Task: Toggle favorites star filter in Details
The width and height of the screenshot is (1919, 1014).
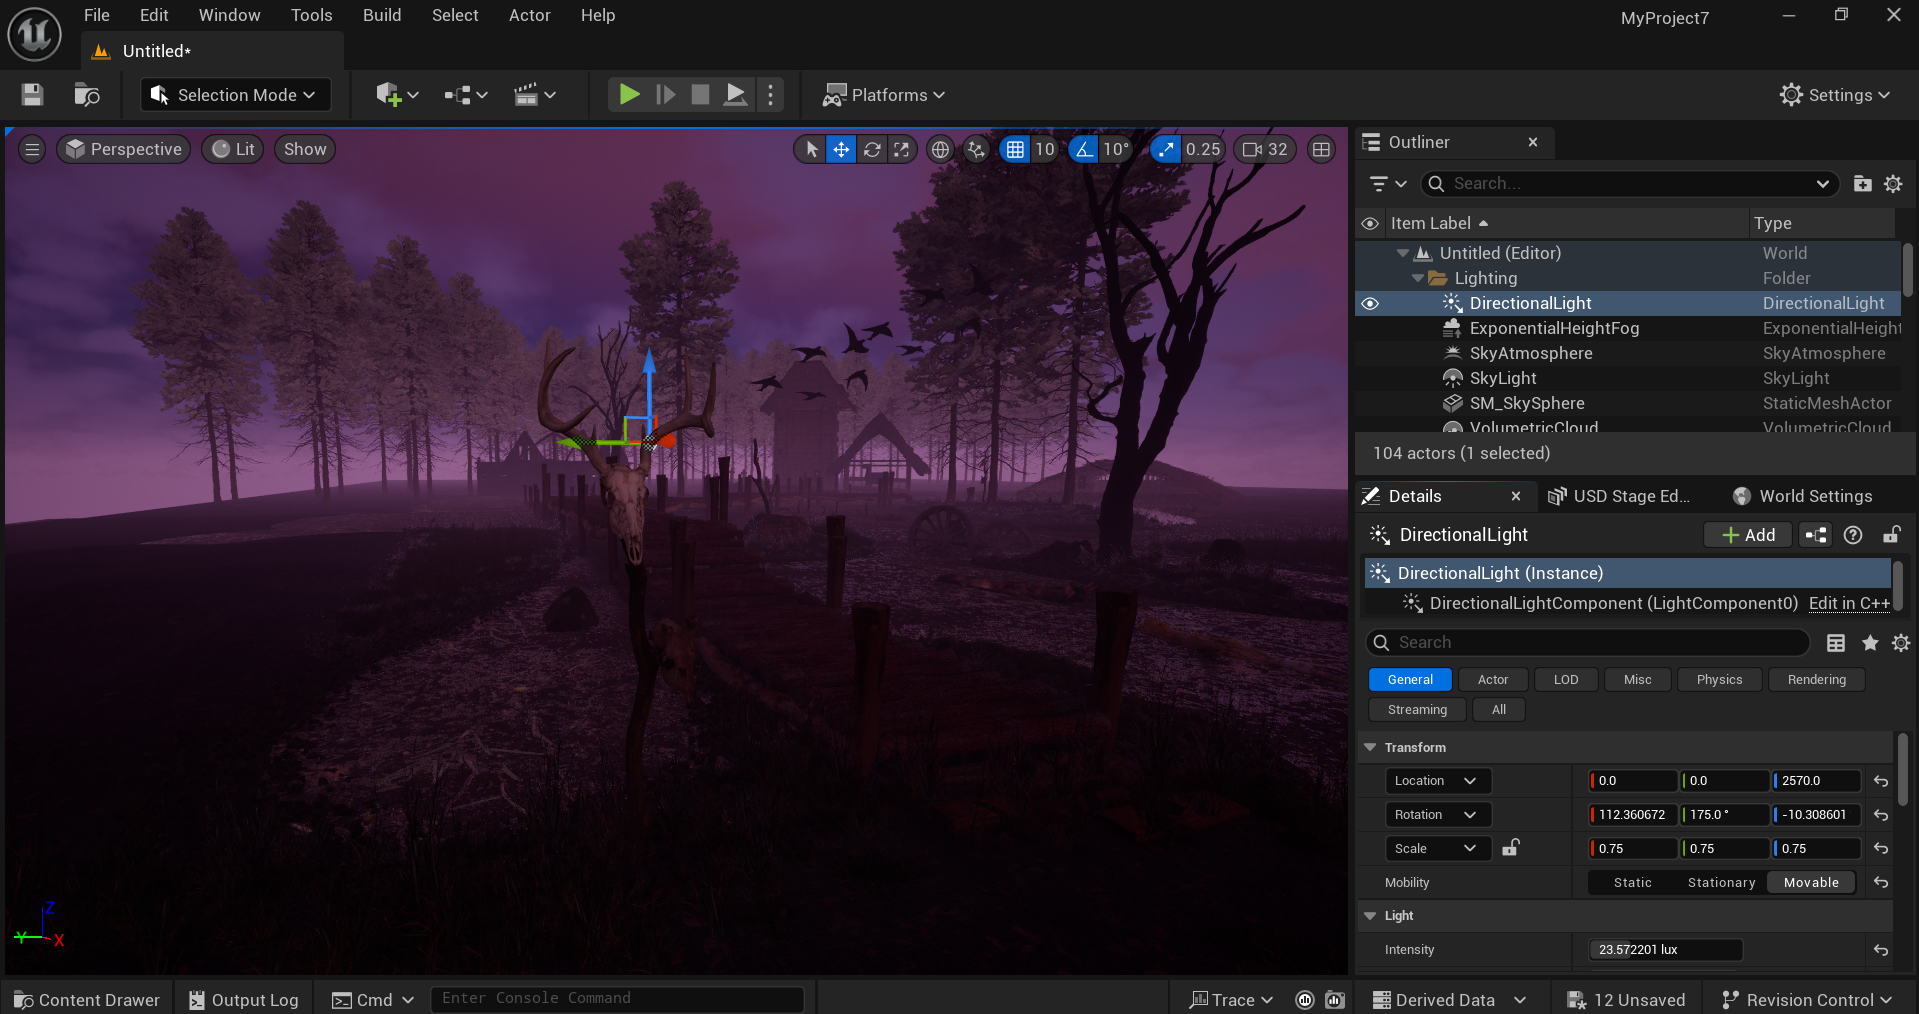Action: [1869, 643]
